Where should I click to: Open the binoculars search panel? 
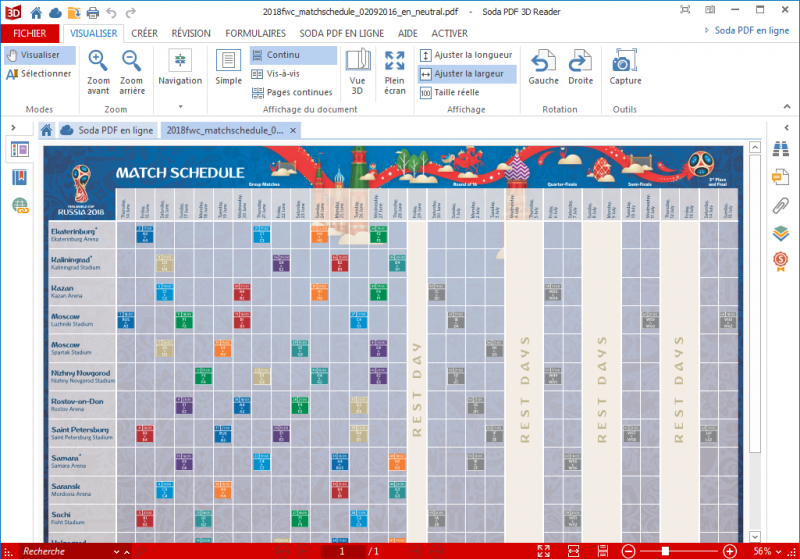pos(781,149)
